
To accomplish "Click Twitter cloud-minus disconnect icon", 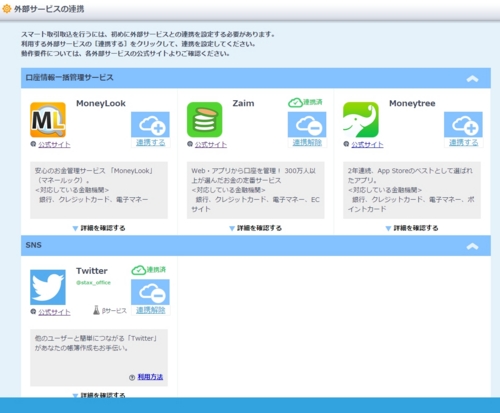I will (x=150, y=292).
